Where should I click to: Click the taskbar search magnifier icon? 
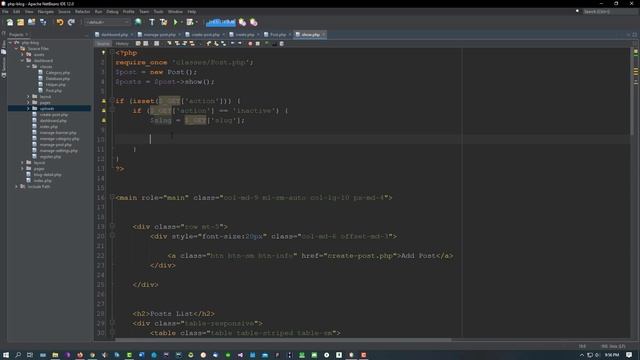click(18, 355)
